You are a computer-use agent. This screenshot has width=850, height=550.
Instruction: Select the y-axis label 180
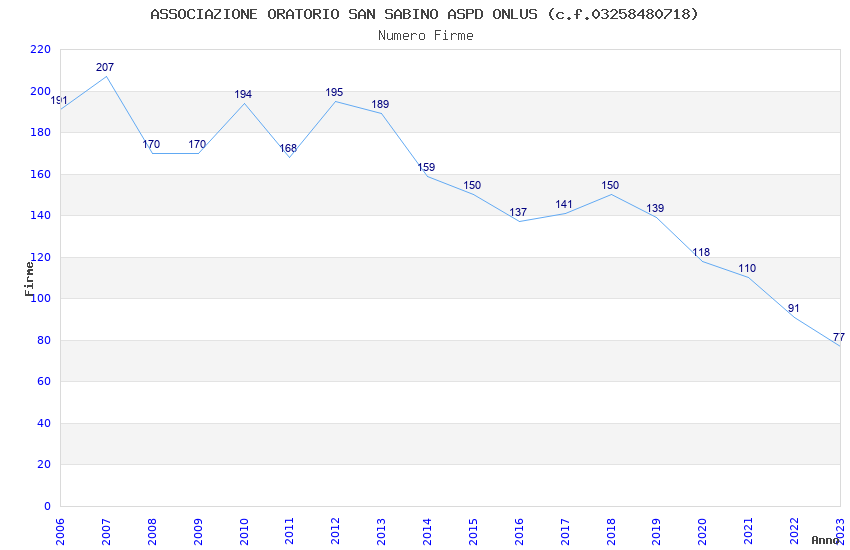click(x=40, y=132)
